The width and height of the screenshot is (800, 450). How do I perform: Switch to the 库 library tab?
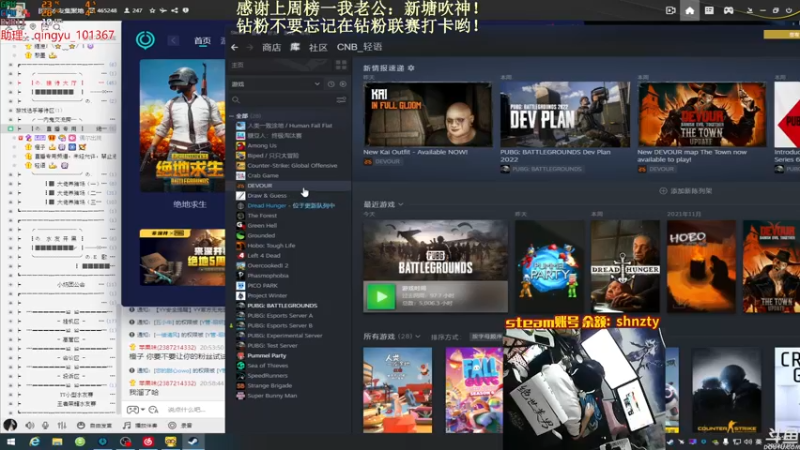click(295, 47)
